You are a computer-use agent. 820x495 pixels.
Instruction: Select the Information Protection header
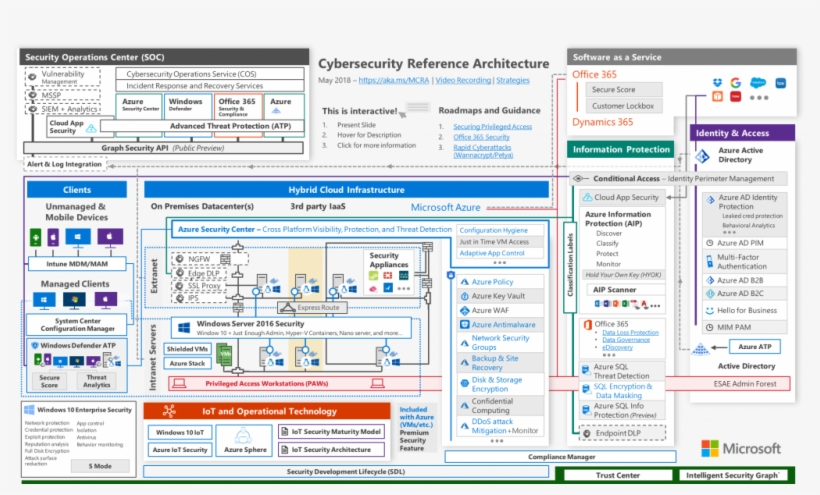point(621,149)
